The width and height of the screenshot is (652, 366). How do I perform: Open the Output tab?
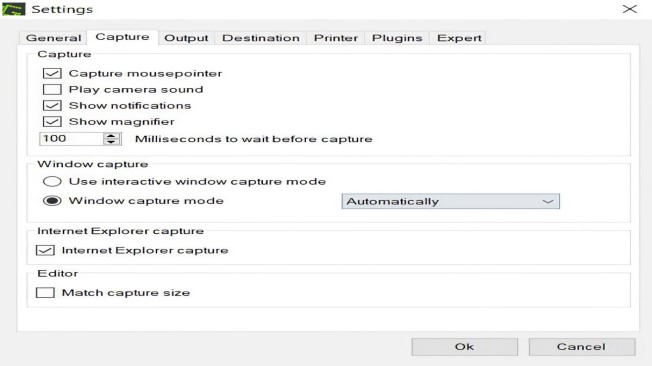(186, 38)
